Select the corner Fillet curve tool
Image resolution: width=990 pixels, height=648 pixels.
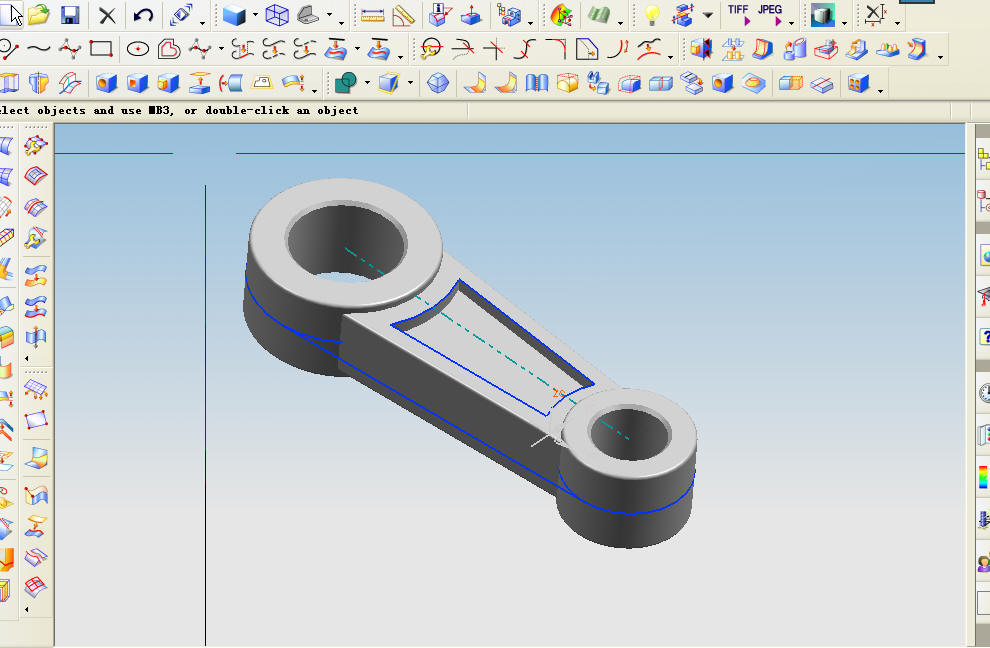556,49
